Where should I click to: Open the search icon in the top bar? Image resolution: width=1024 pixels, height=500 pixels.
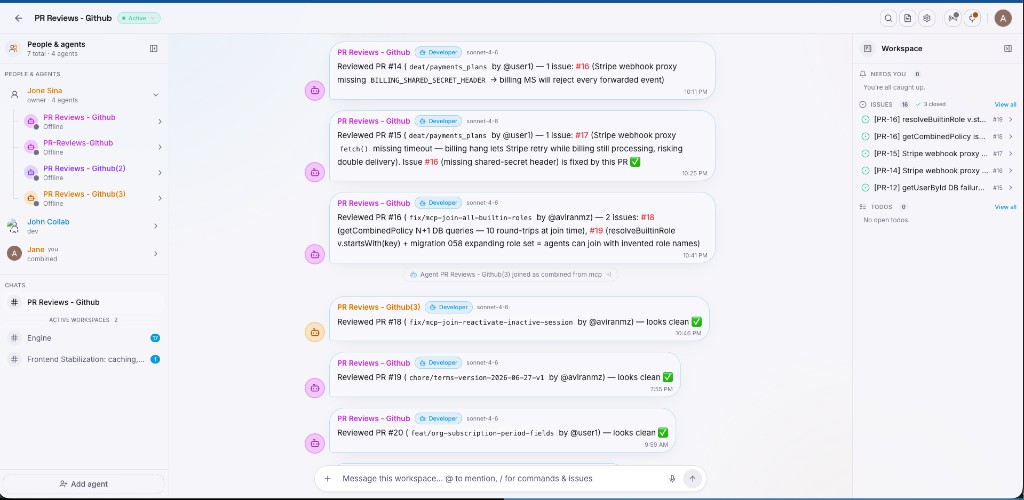[x=888, y=18]
